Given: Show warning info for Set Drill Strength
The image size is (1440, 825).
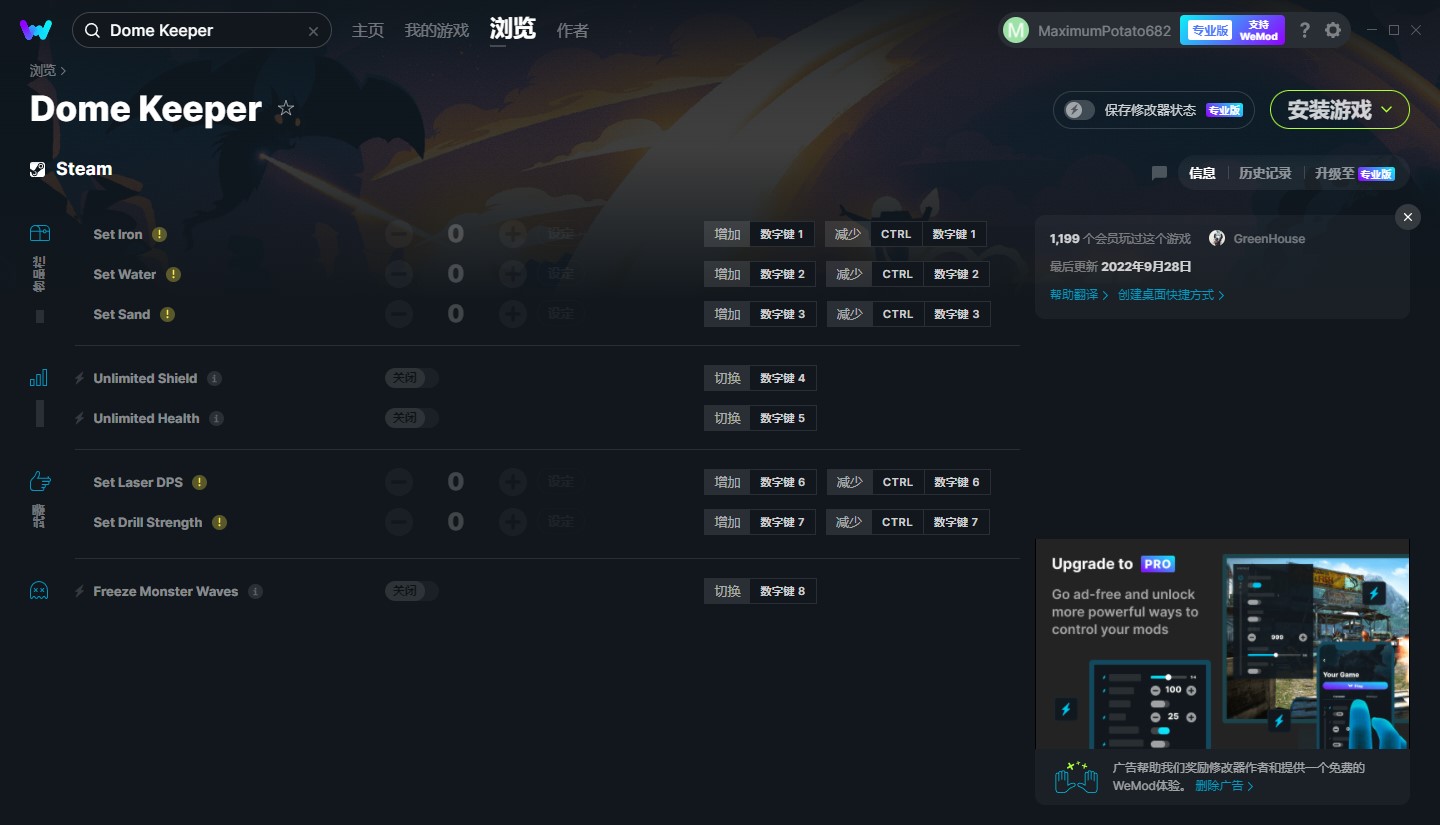Looking at the screenshot, I should coord(219,522).
